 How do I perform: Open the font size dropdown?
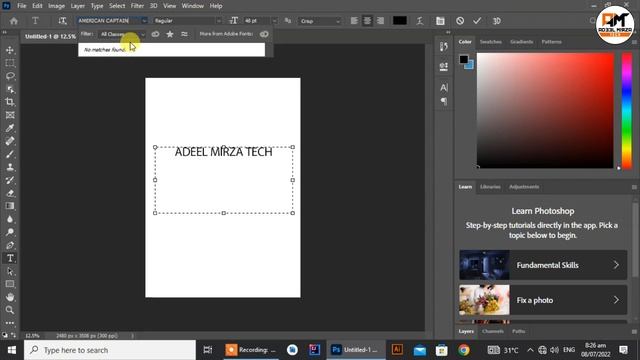click(x=275, y=21)
